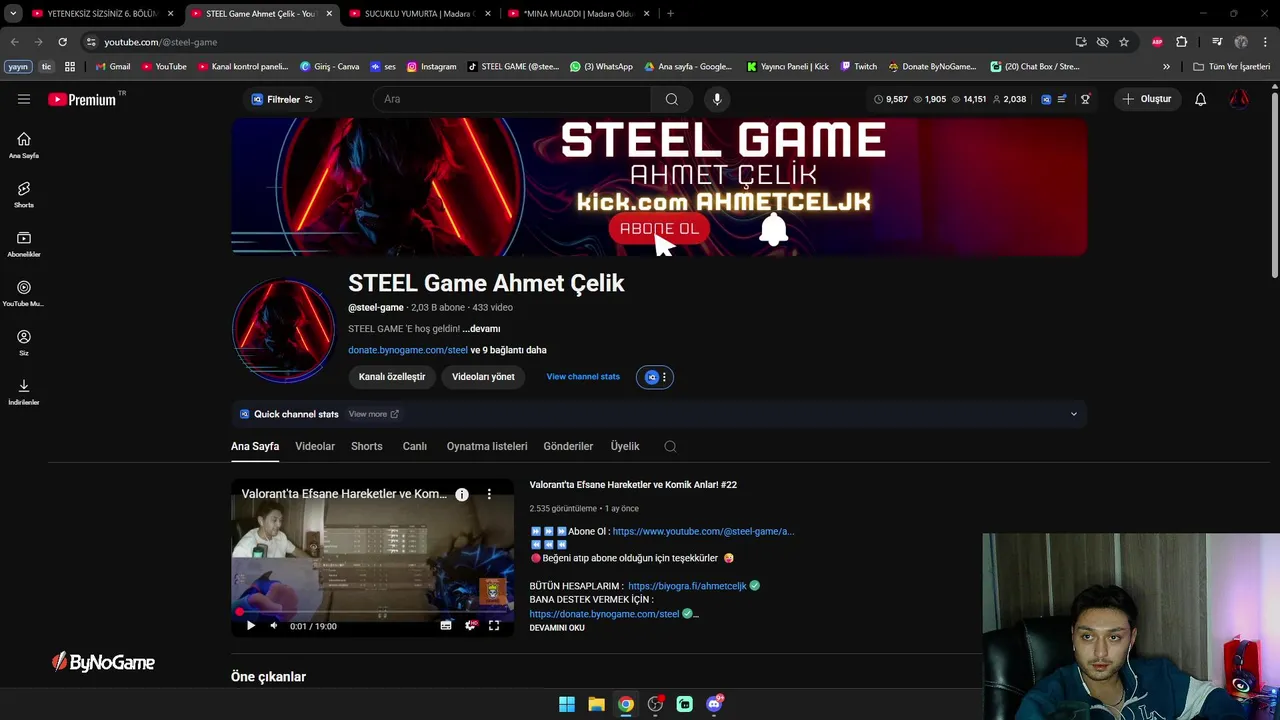This screenshot has height=720, width=1280.
Task: Start voice search with the microphone
Action: (x=717, y=99)
